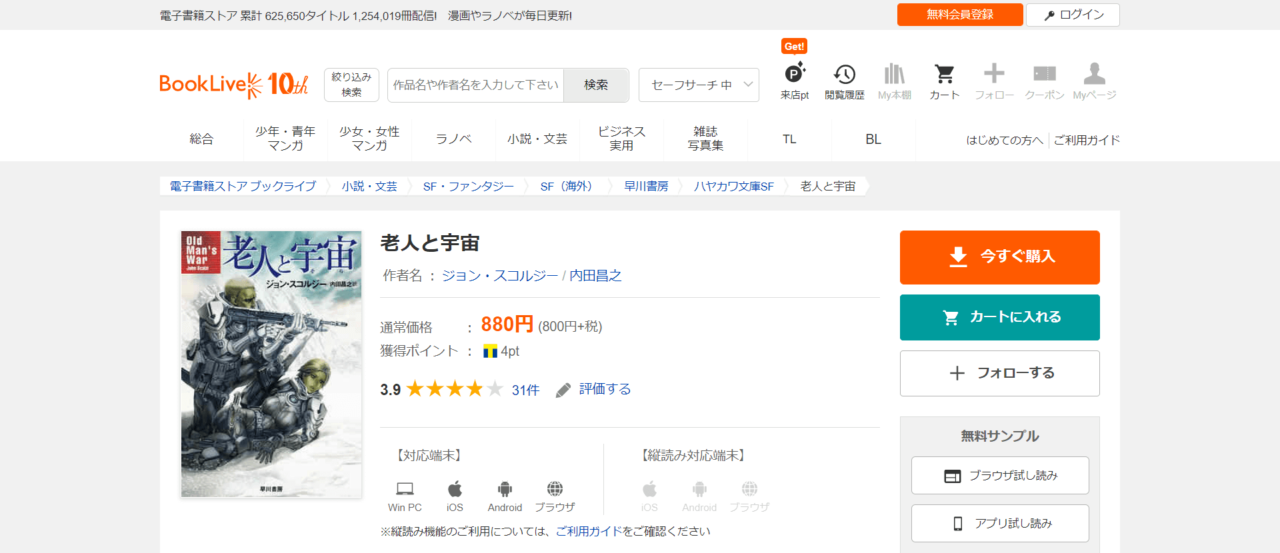
Task: Click the search text input field
Action: pyautogui.click(x=476, y=85)
